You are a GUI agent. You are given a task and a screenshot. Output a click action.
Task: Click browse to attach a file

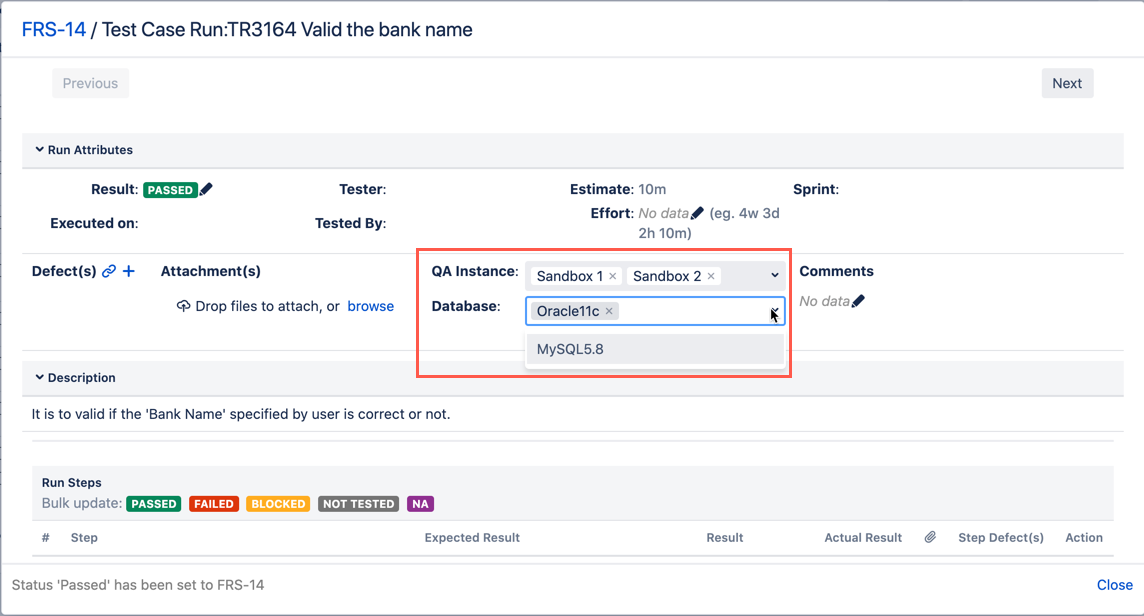point(370,306)
